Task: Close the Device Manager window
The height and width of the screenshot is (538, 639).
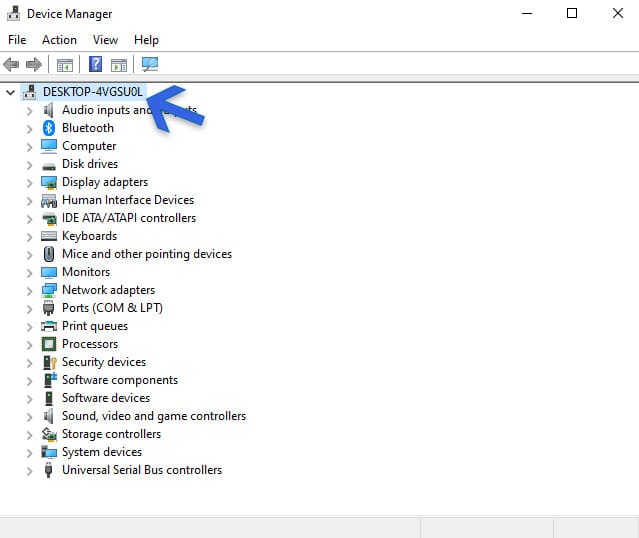Action: 618,13
